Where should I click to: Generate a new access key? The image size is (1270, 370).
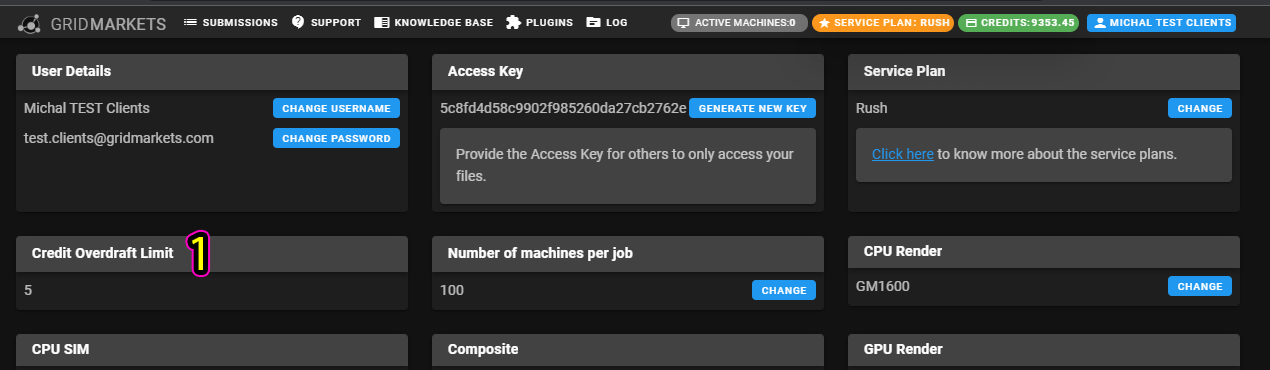pyautogui.click(x=752, y=108)
